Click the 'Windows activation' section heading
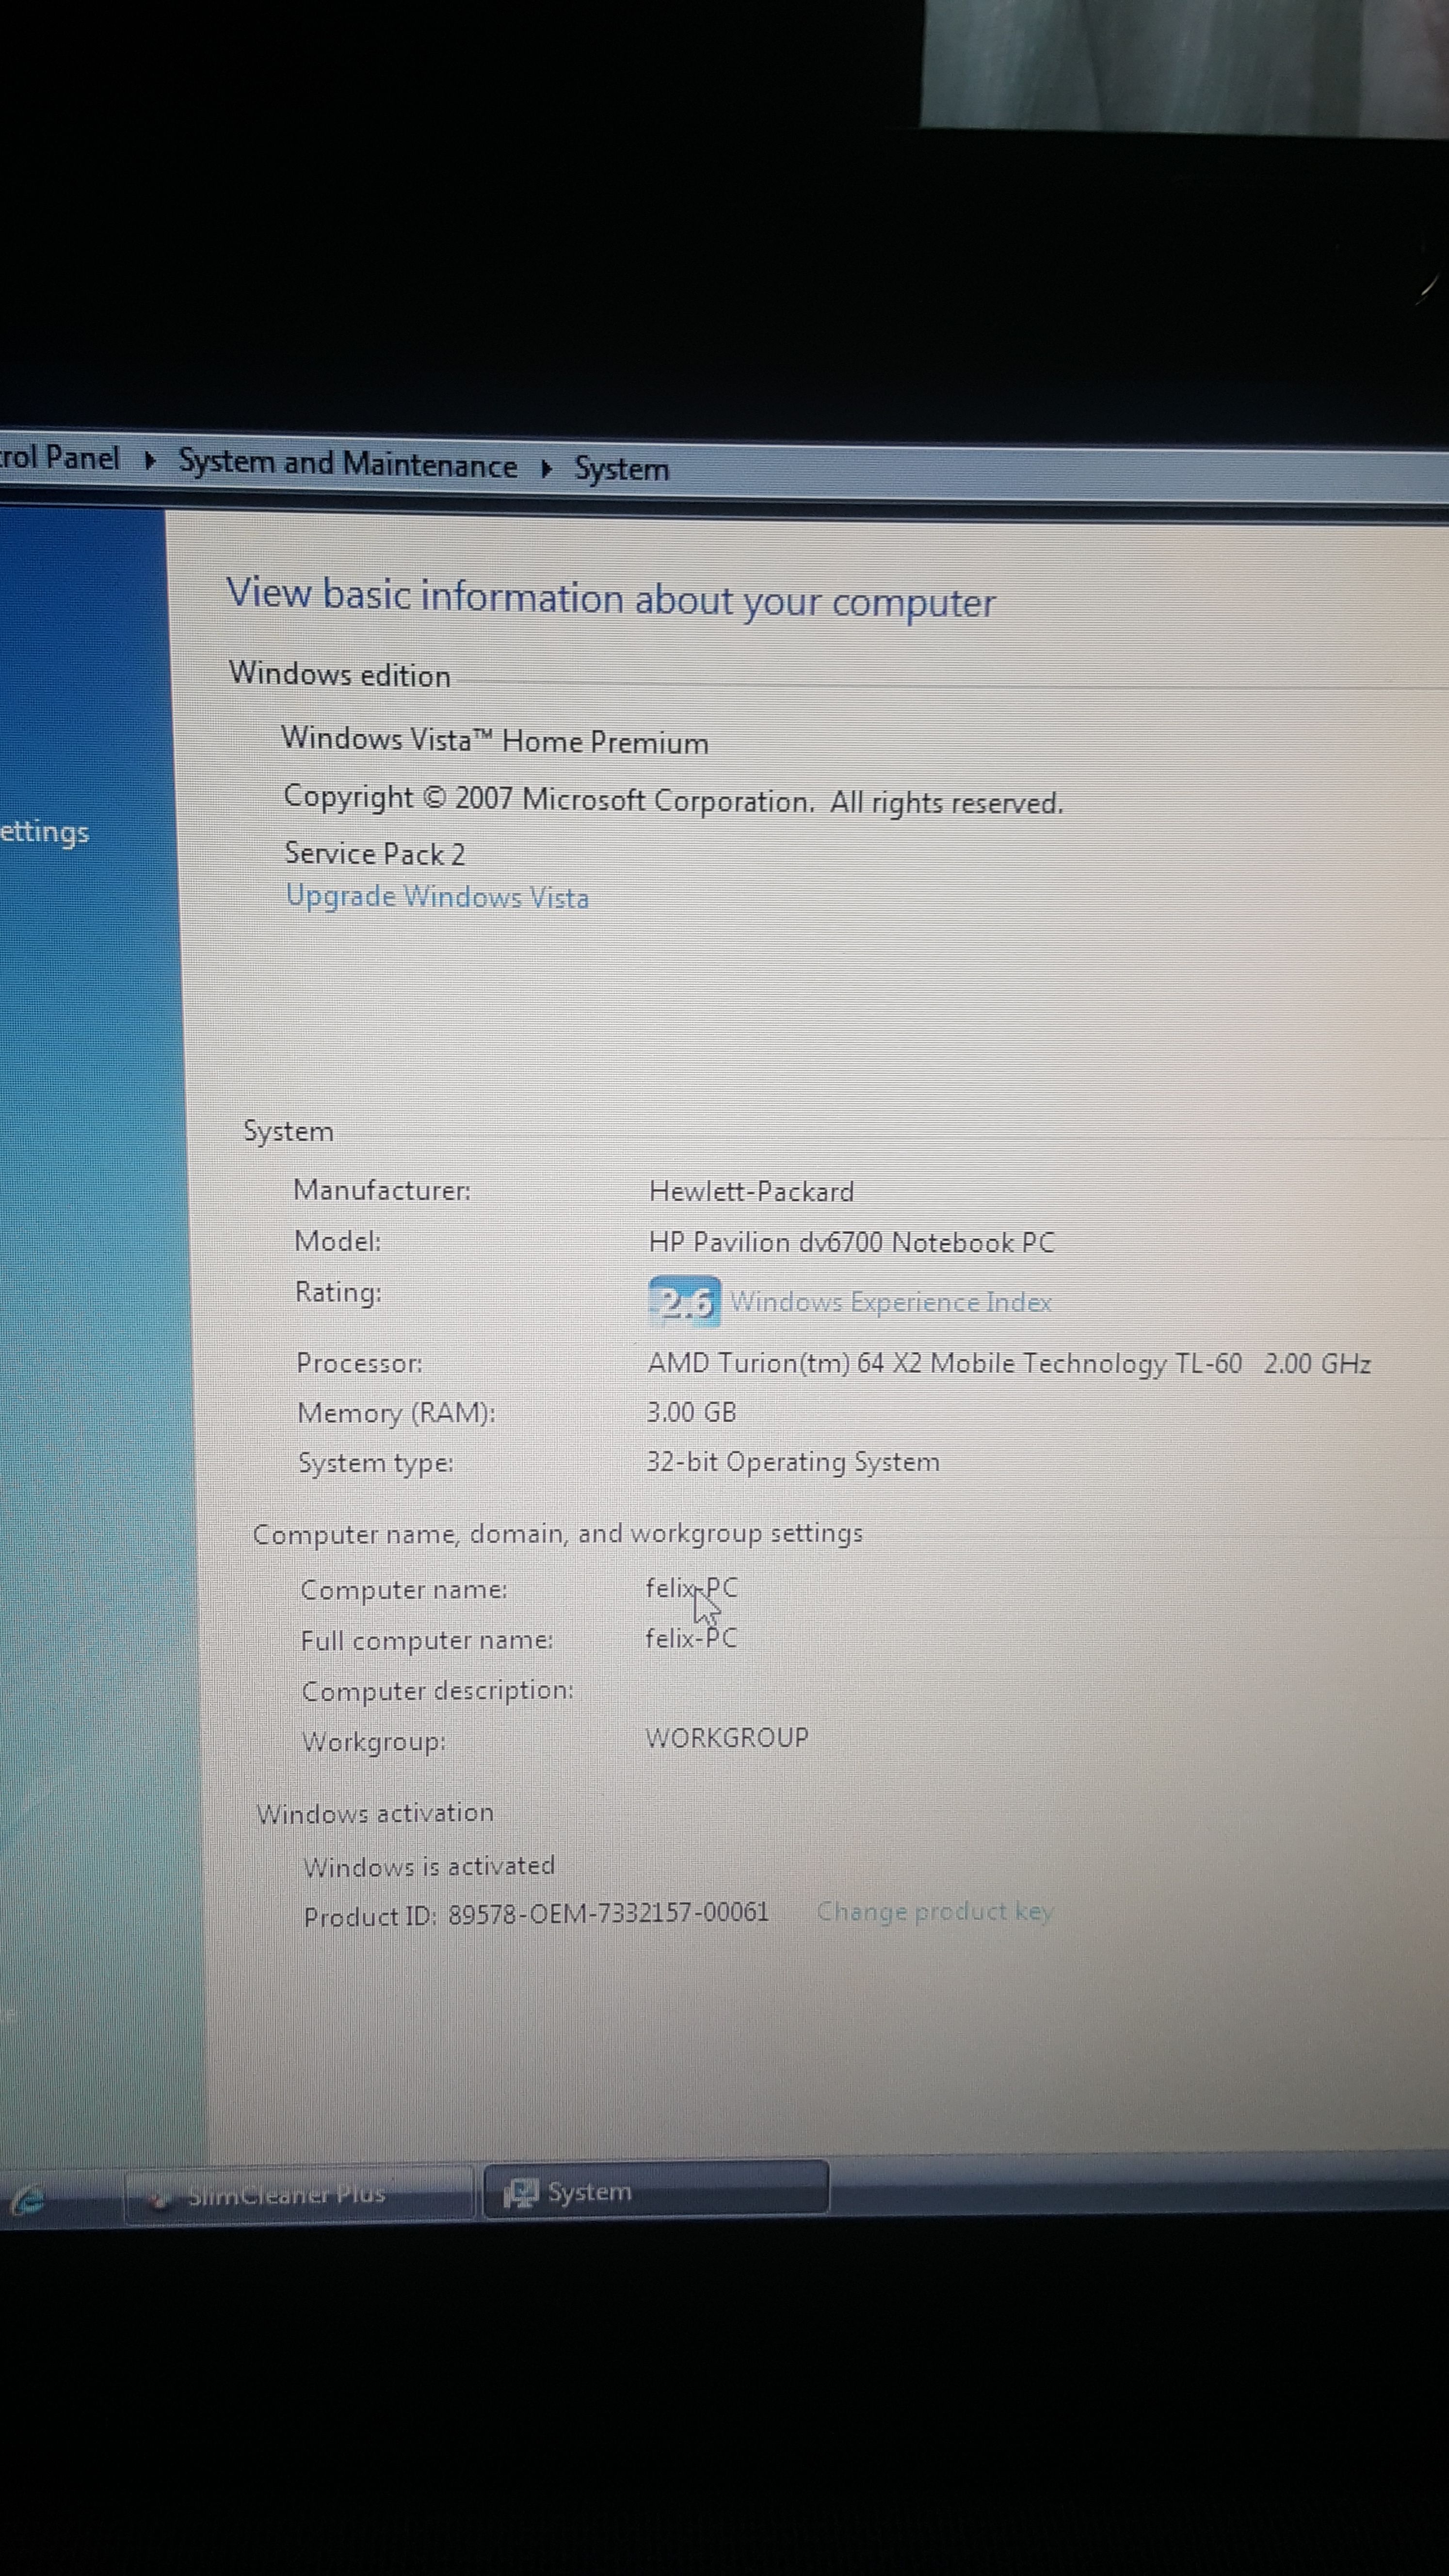 [375, 1813]
